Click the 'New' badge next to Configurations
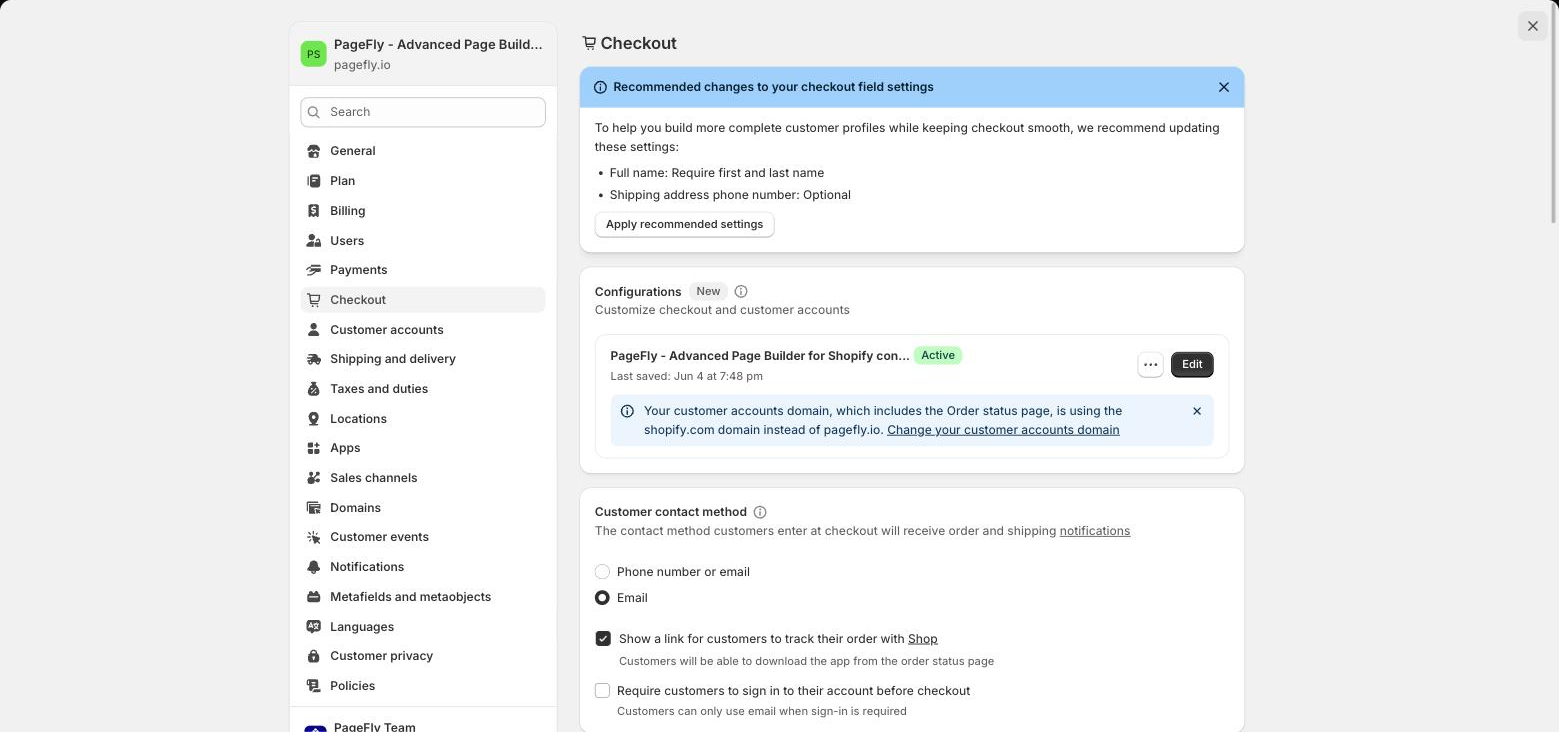The image size is (1559, 732). tap(708, 292)
